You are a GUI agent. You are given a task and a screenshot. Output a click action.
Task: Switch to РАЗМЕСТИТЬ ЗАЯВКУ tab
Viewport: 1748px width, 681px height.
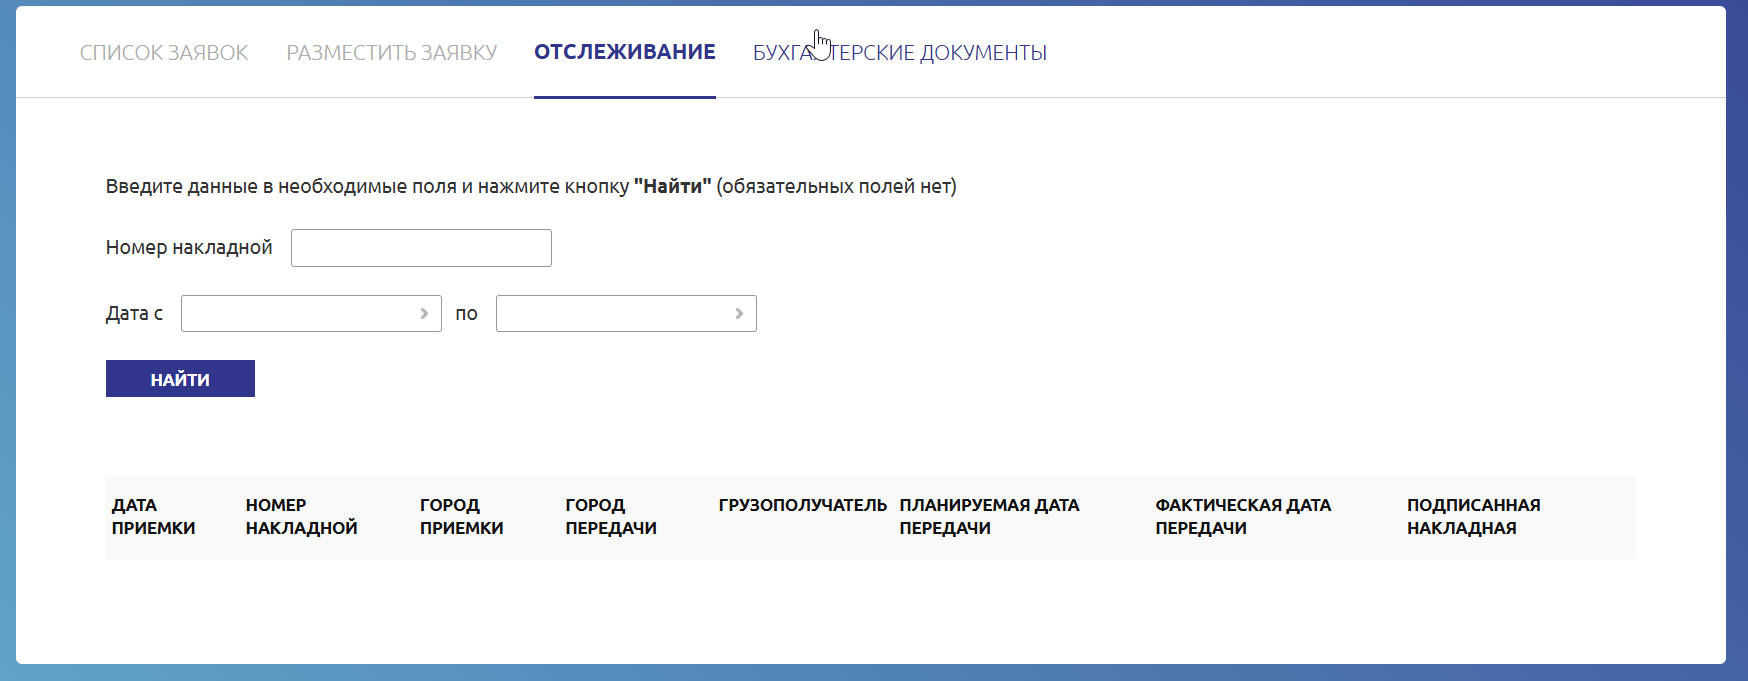pyautogui.click(x=392, y=52)
